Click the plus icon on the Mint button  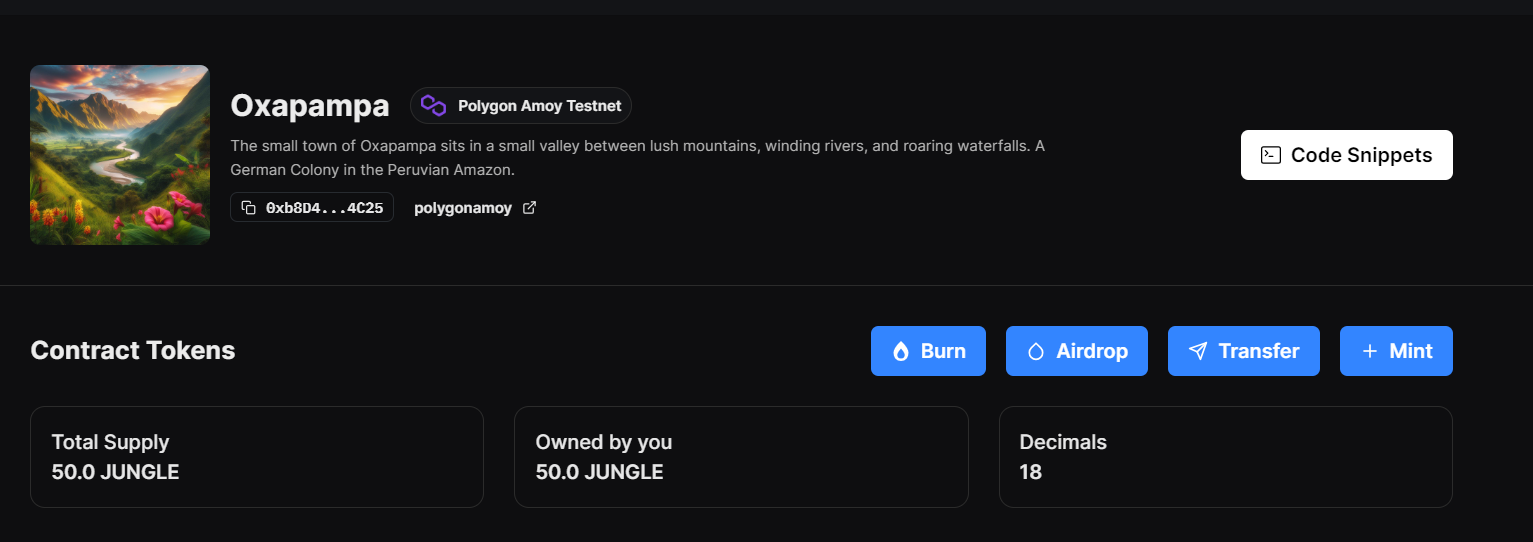click(x=1370, y=352)
